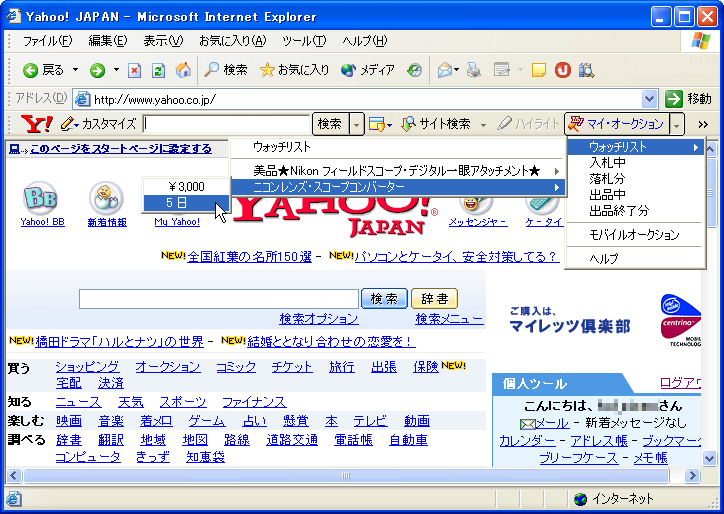Click the Yahoo! BB icon

[x=40, y=198]
